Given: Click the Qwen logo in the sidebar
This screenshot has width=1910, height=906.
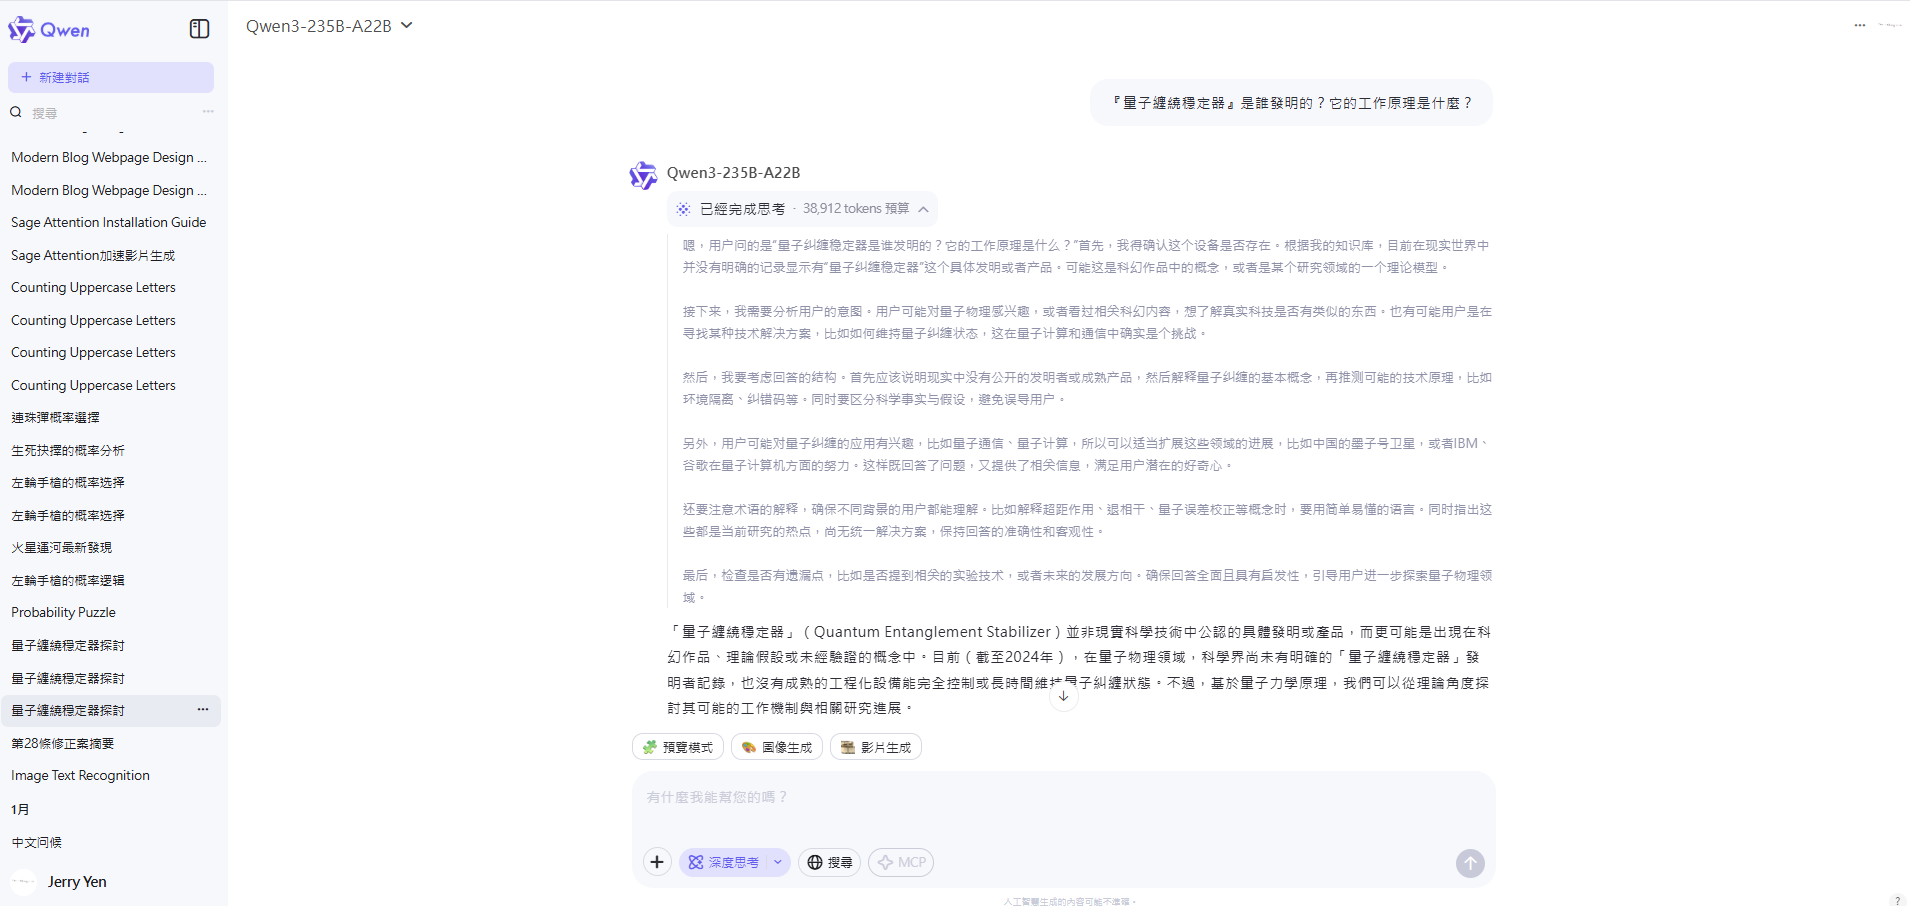Looking at the screenshot, I should [49, 30].
